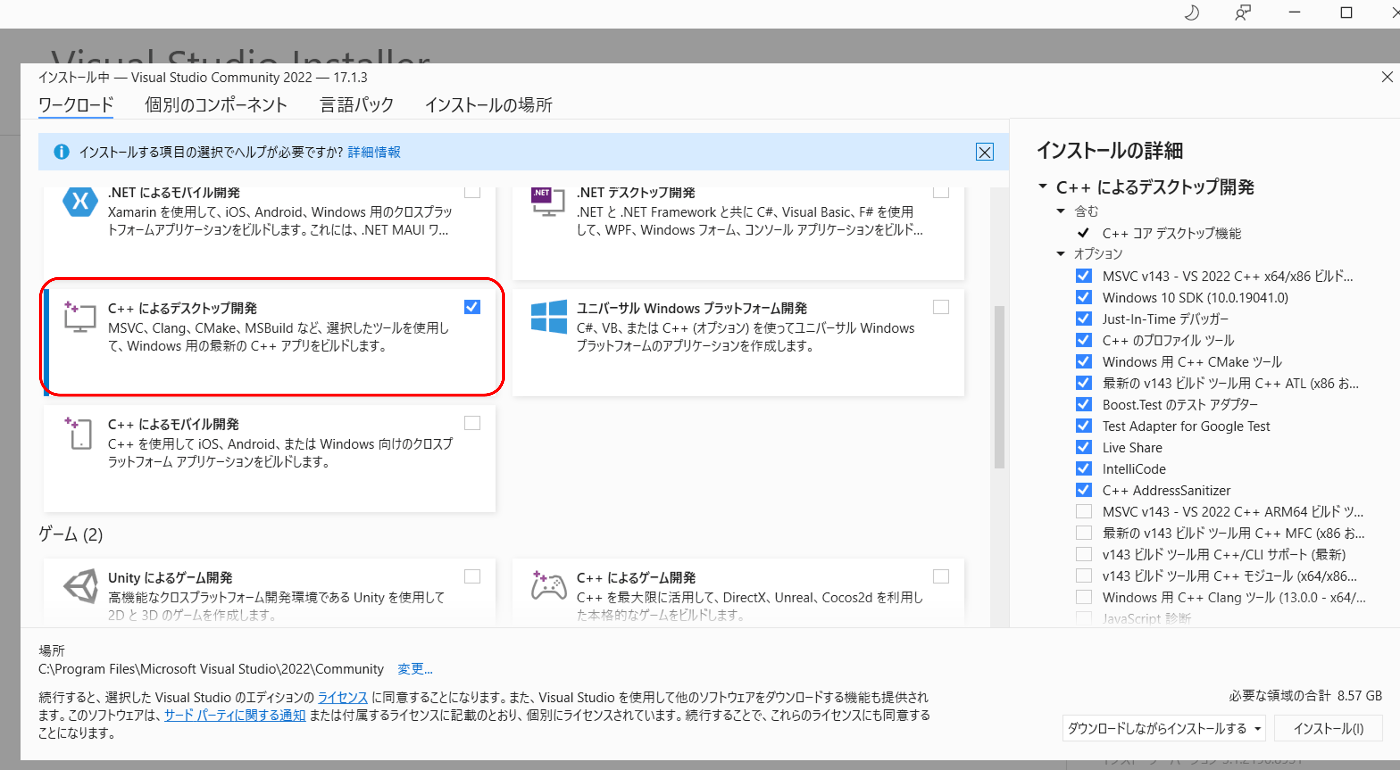Click the C++ game development controller icon
Viewport: 1400px width, 770px height.
point(547,587)
